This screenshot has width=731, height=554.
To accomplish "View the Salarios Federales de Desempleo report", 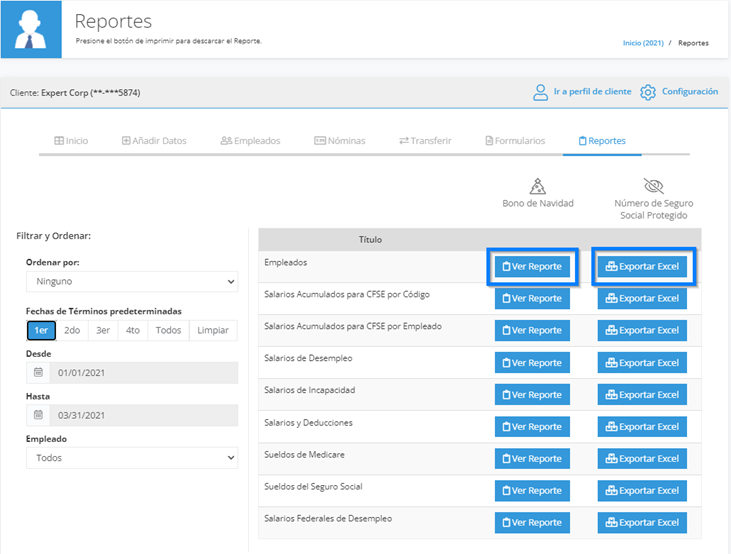I will click(532, 523).
